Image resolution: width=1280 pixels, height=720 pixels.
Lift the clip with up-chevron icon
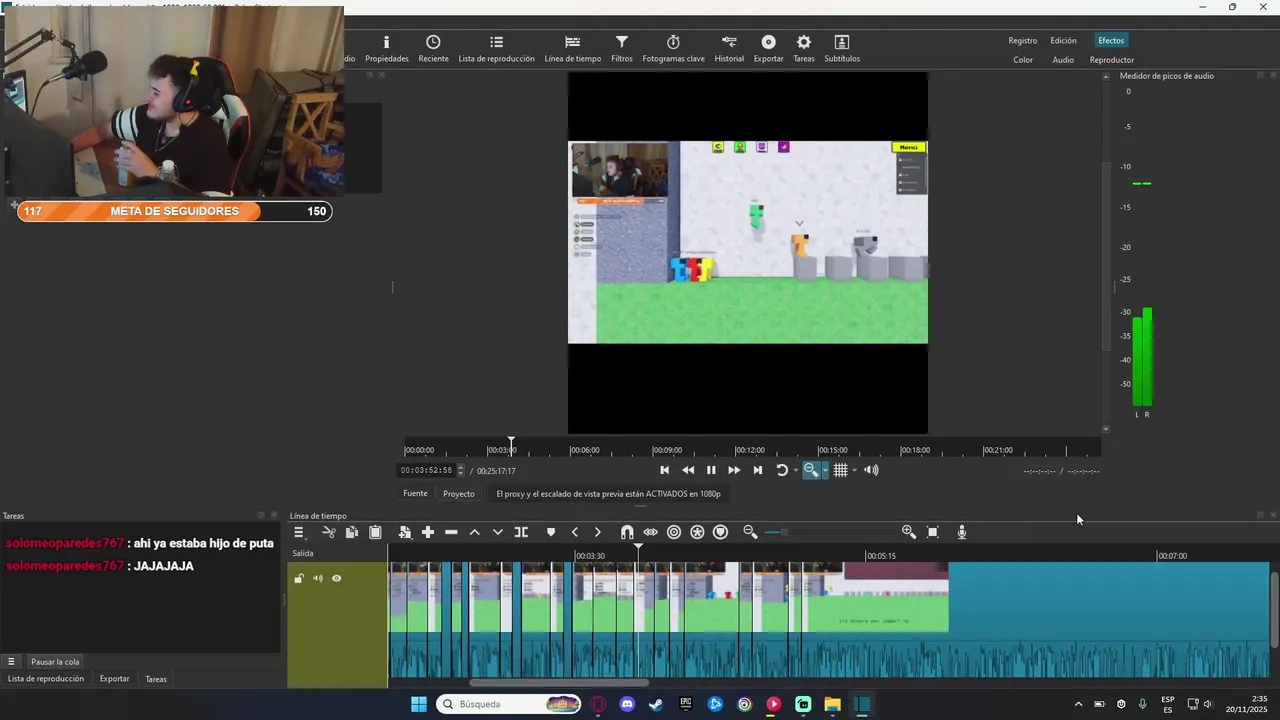click(x=474, y=532)
